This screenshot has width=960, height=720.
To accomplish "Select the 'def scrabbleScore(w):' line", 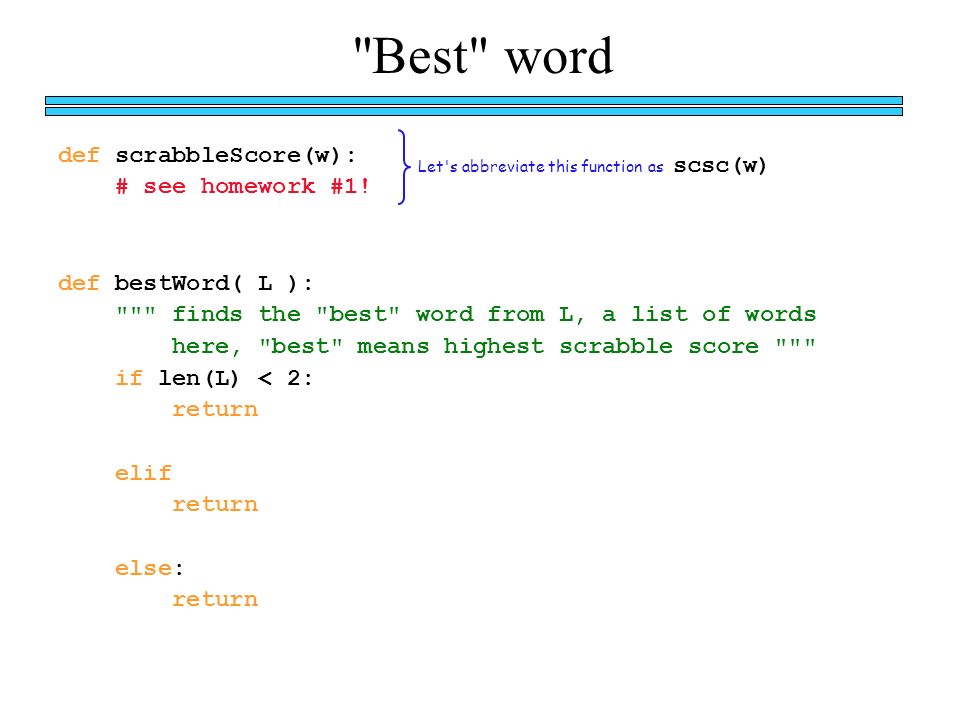I will [207, 156].
